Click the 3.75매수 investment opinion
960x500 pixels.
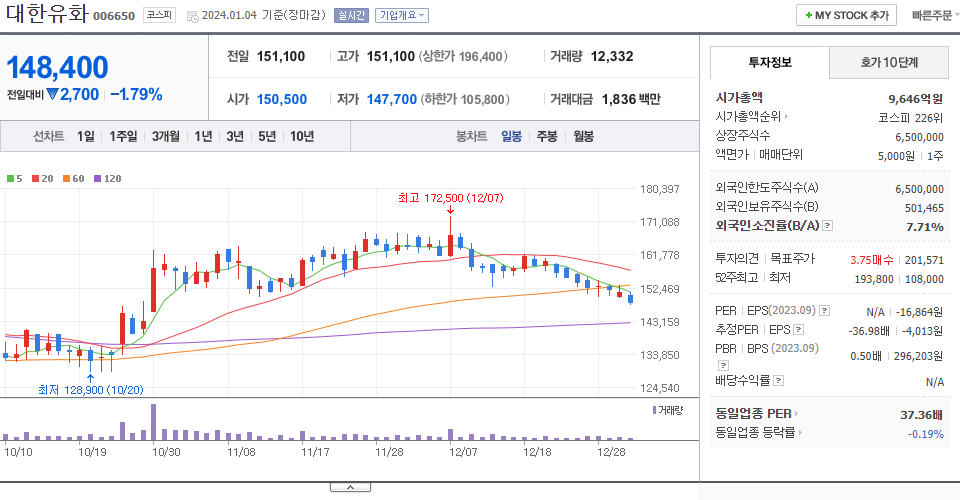click(871, 260)
